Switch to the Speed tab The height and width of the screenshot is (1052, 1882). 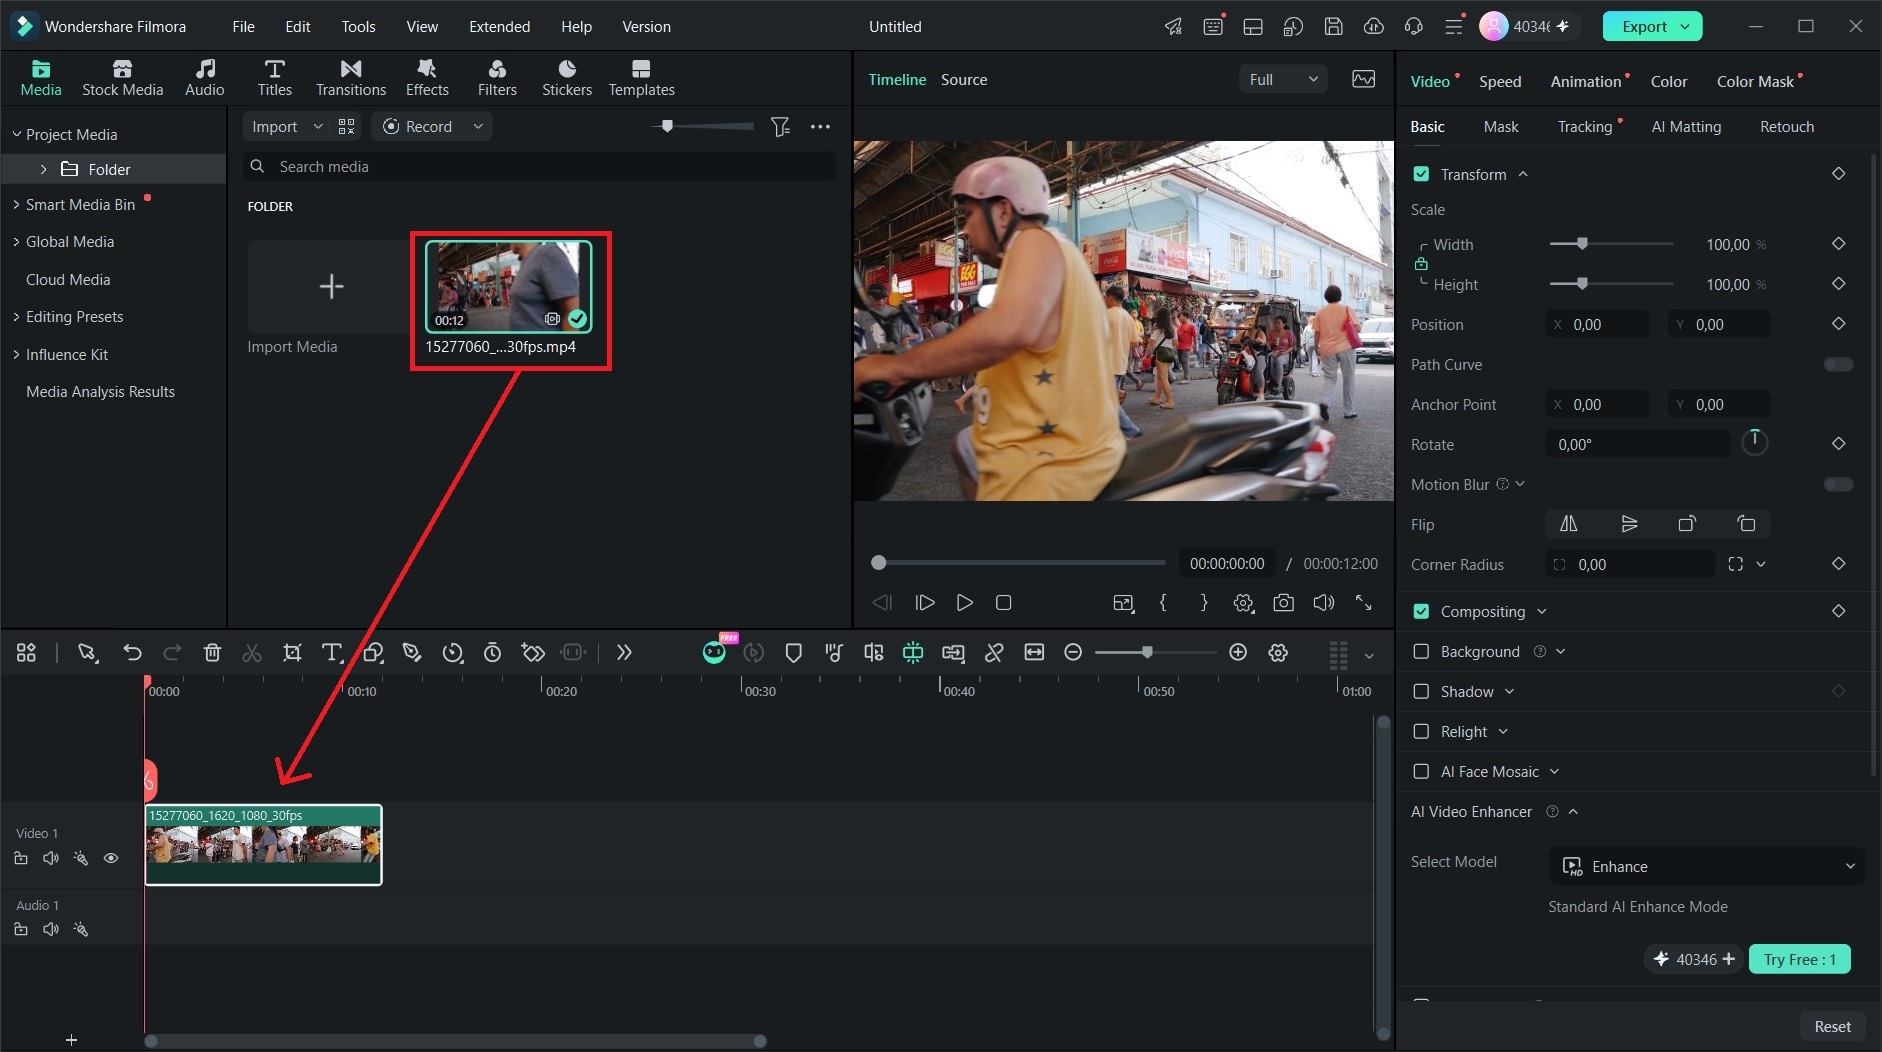[x=1500, y=82]
